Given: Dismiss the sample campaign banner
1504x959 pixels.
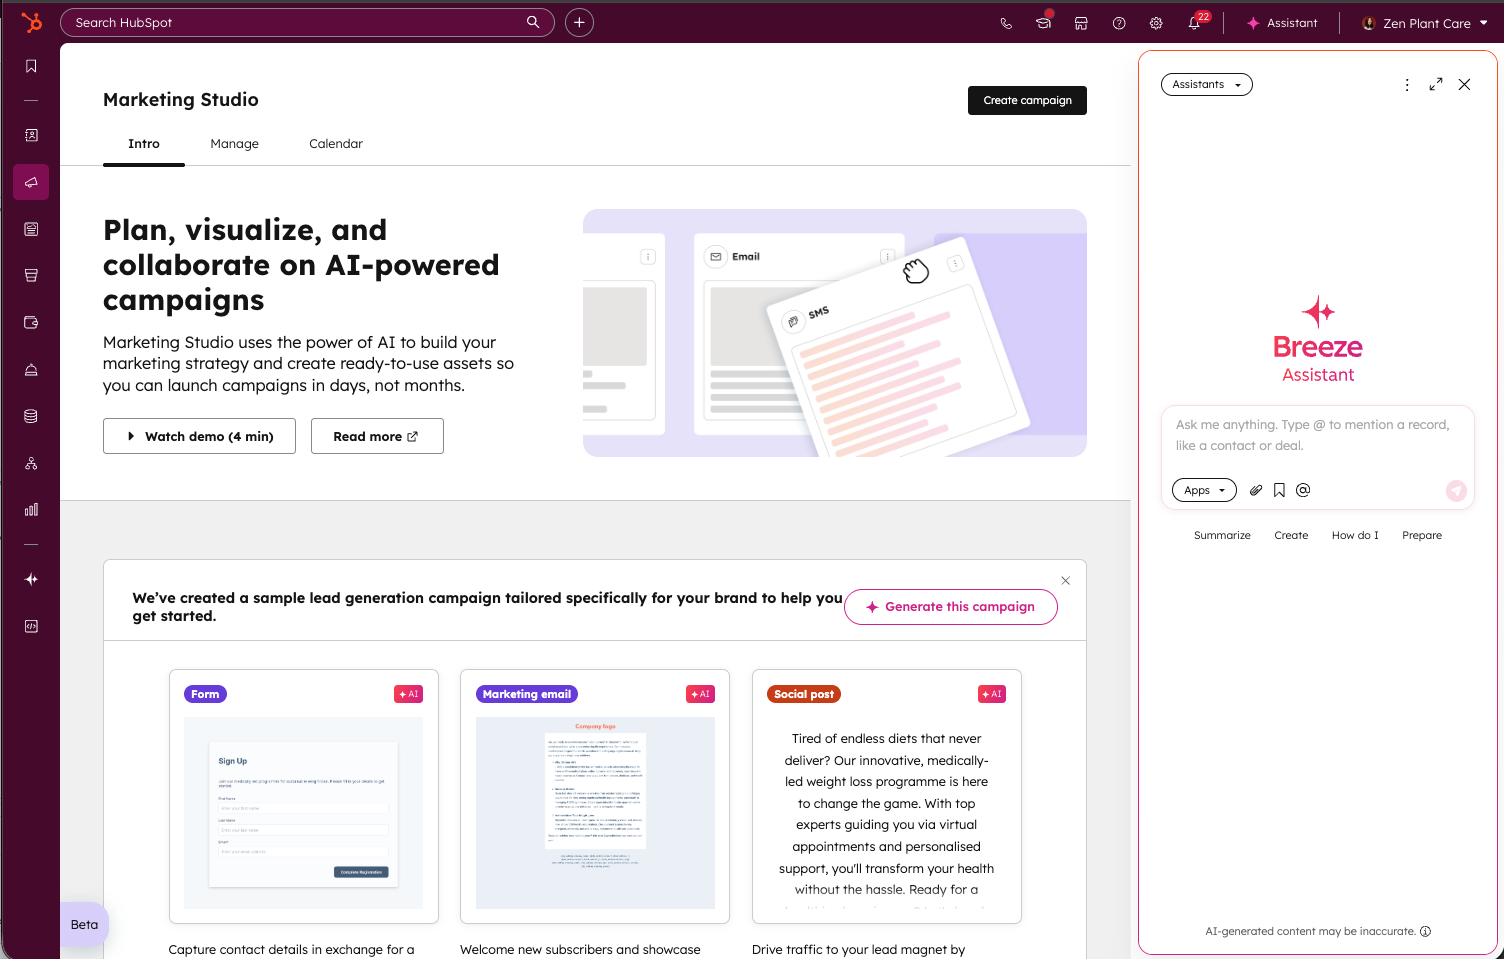Looking at the screenshot, I should pyautogui.click(x=1066, y=581).
